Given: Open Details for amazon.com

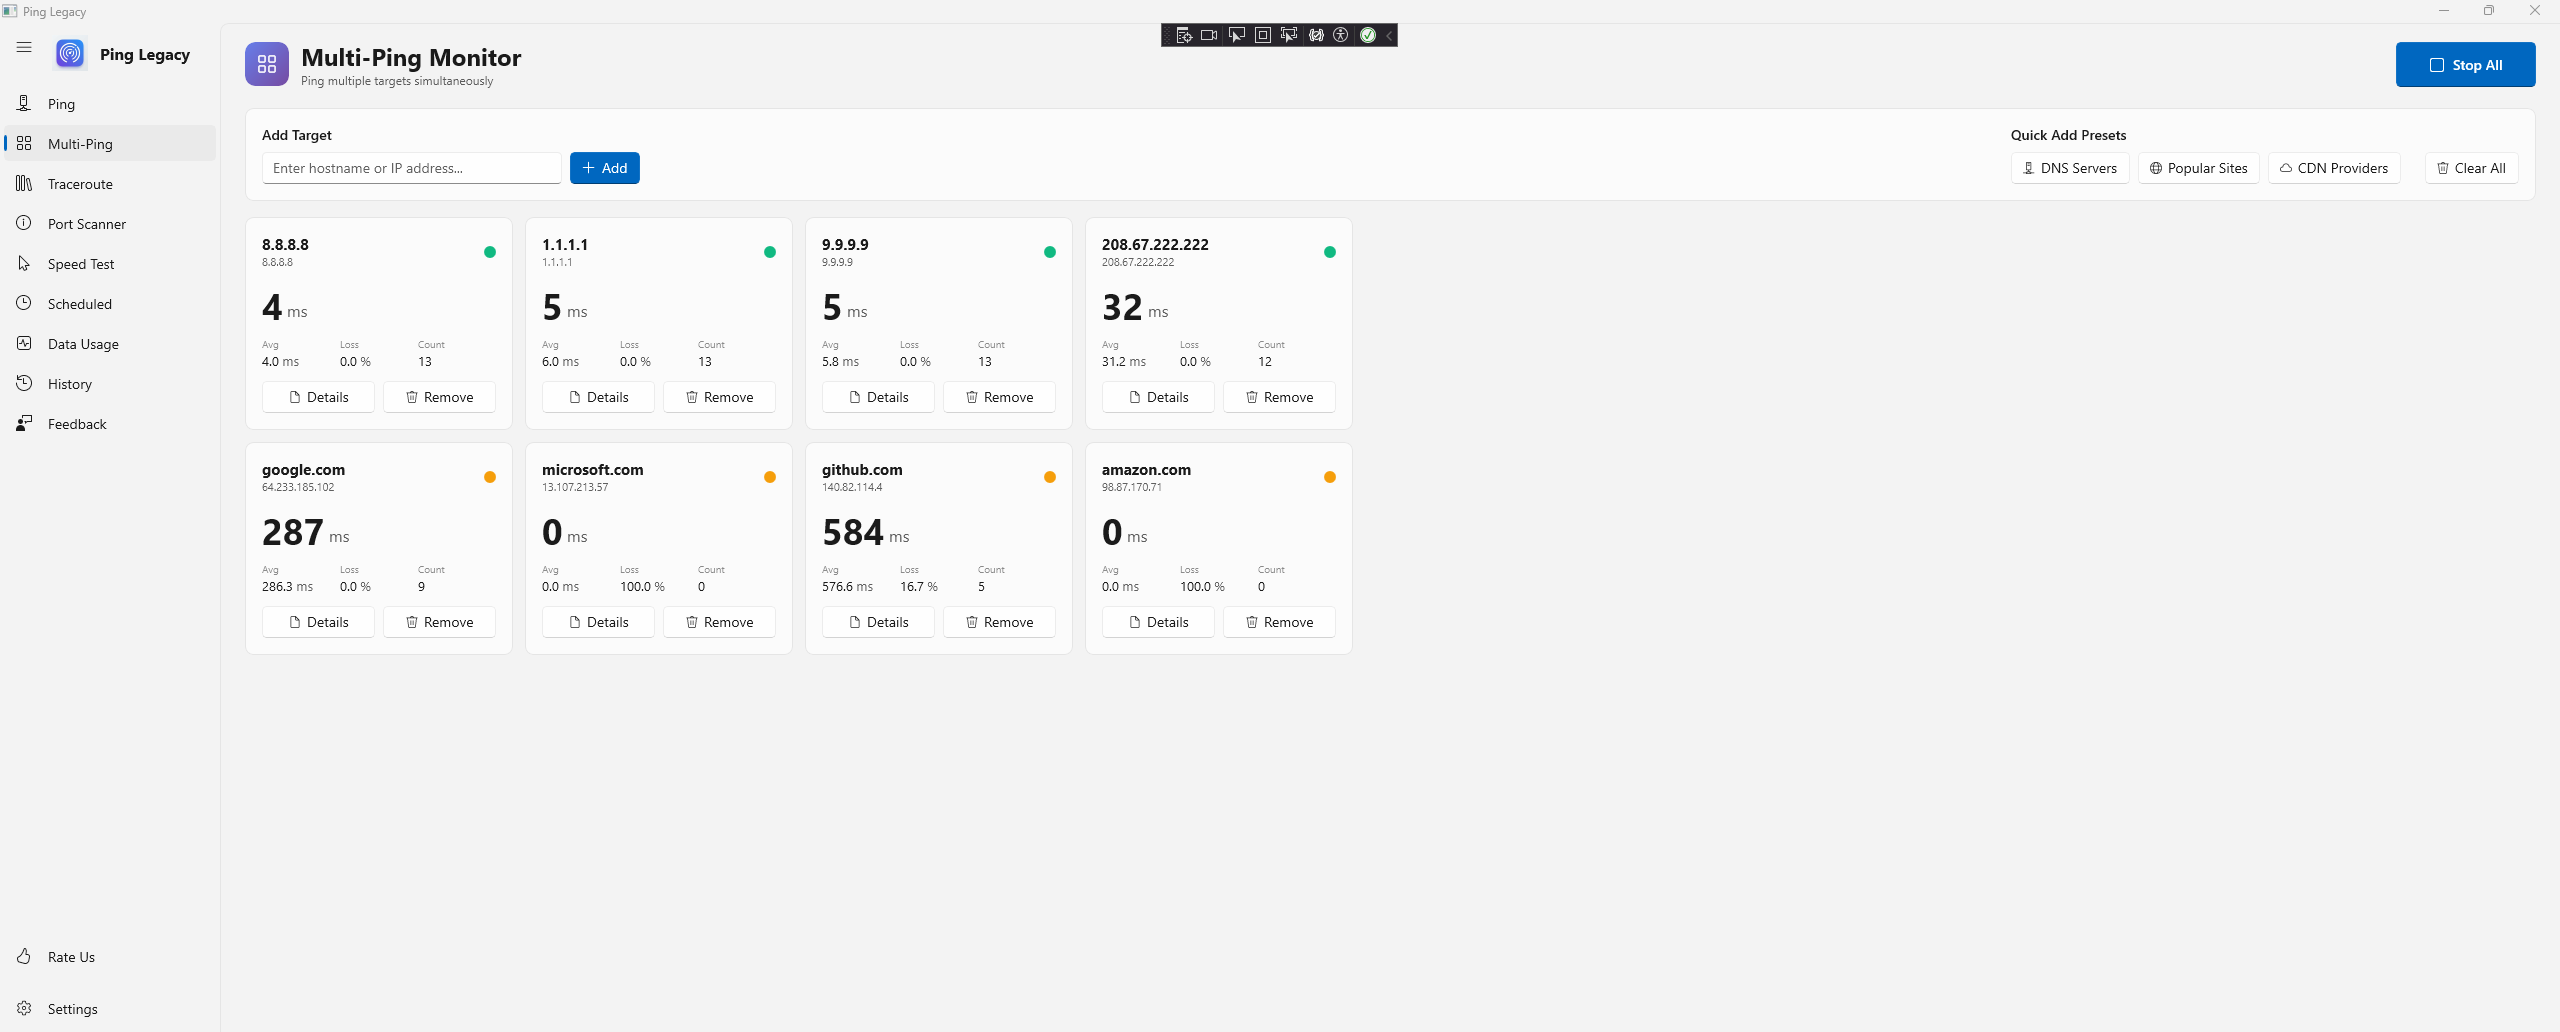Looking at the screenshot, I should [1158, 622].
